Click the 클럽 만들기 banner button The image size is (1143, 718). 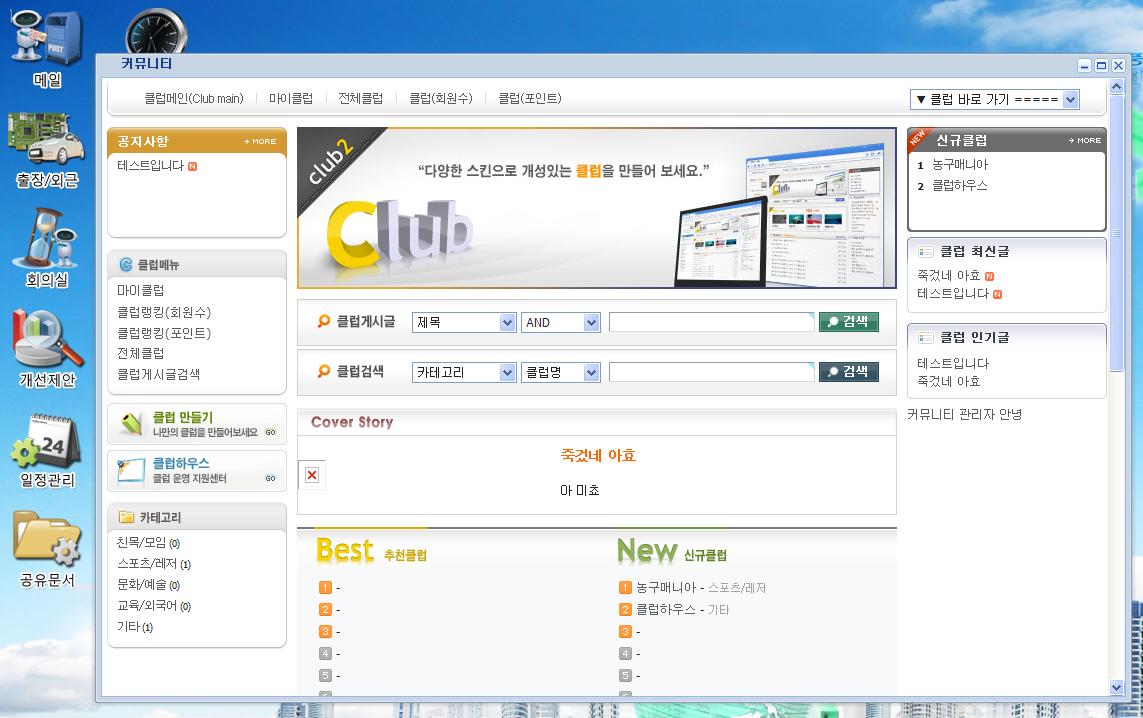pos(197,424)
